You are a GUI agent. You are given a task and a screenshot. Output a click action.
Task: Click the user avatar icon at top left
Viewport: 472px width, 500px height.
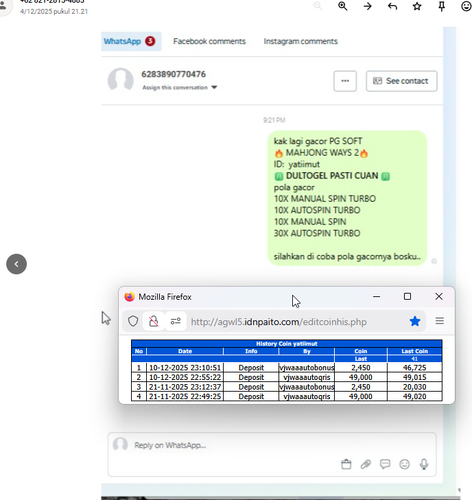click(x=3, y=6)
